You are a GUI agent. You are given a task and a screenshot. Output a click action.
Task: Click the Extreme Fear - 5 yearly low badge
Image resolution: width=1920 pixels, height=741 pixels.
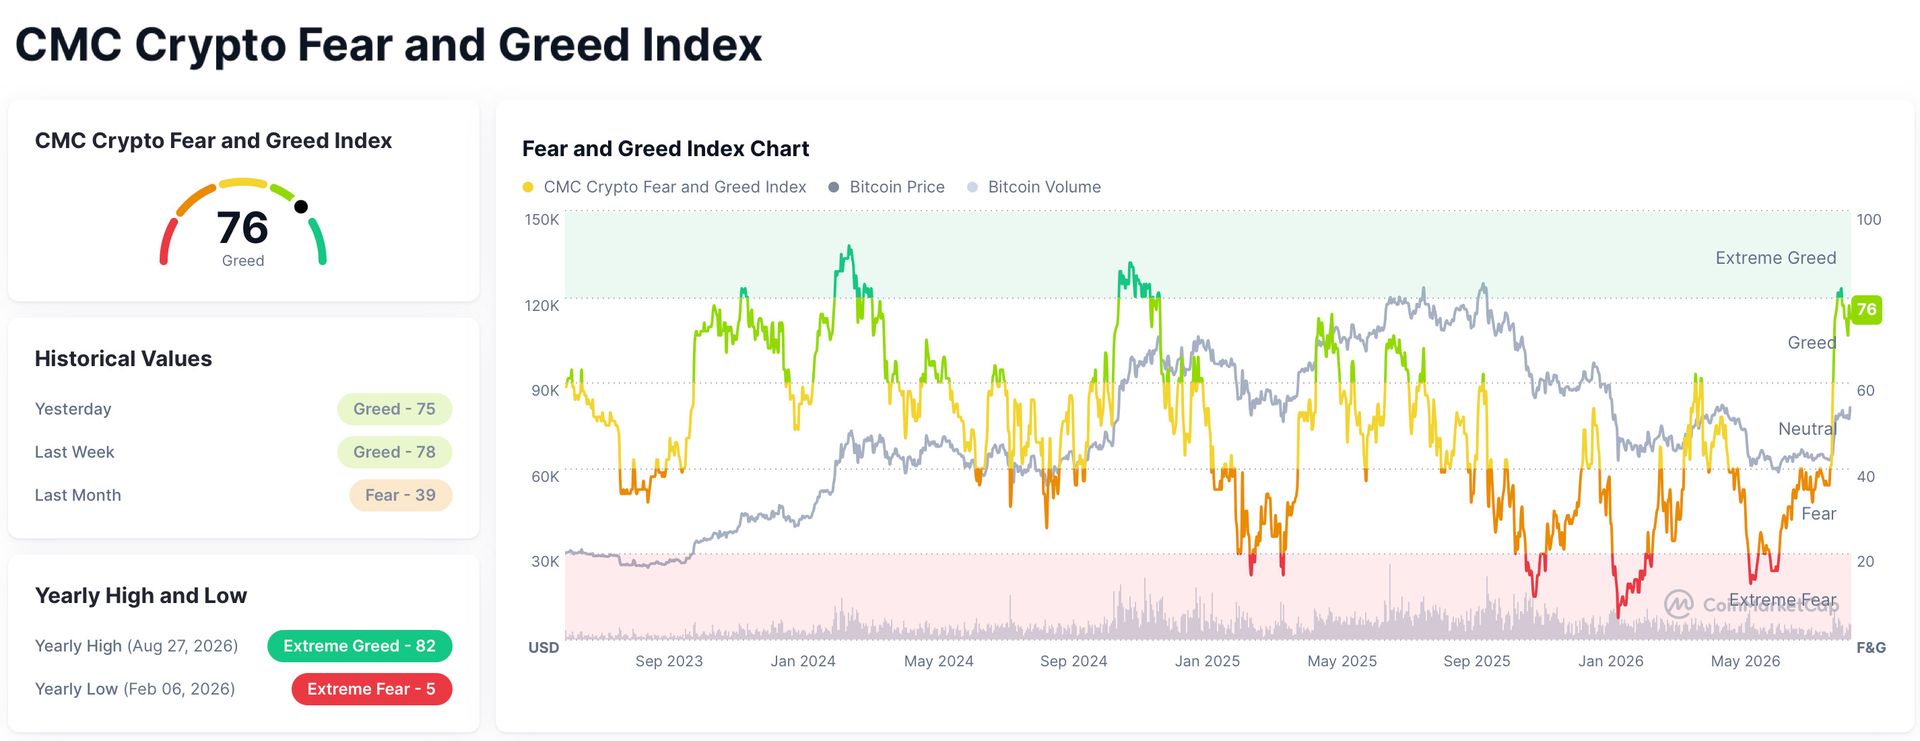(371, 689)
